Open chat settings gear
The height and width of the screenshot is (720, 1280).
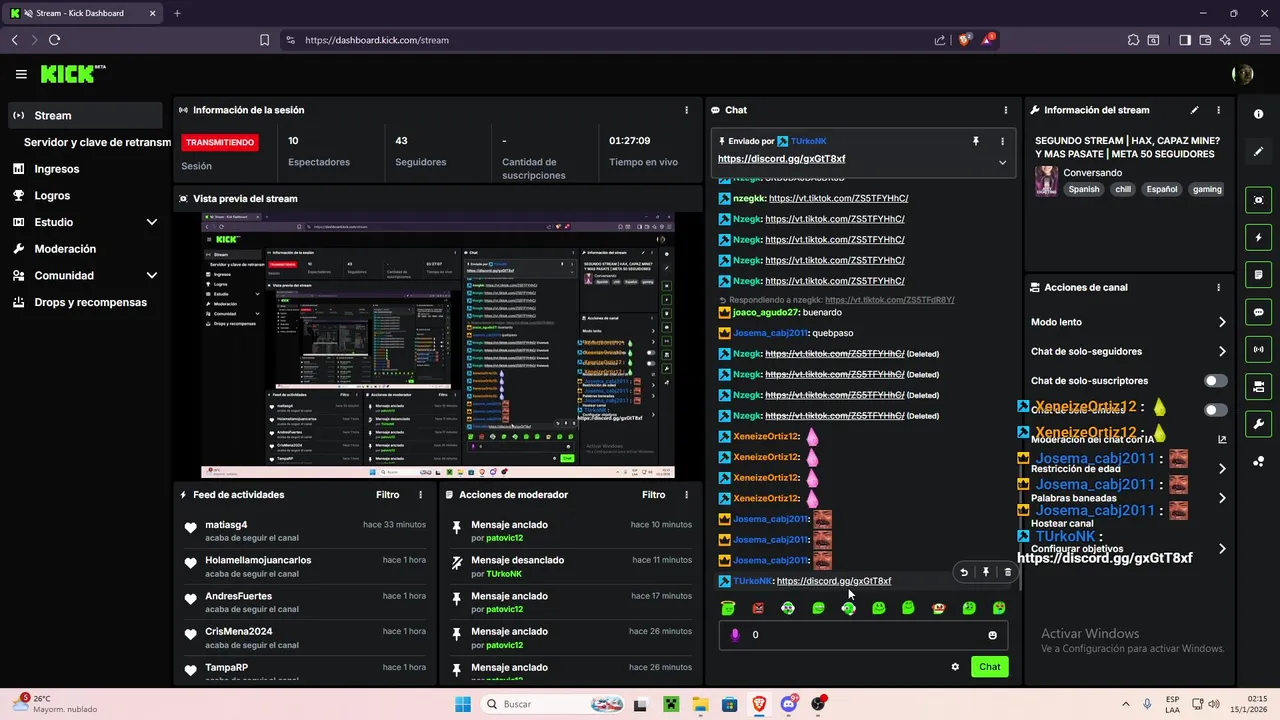click(x=955, y=667)
